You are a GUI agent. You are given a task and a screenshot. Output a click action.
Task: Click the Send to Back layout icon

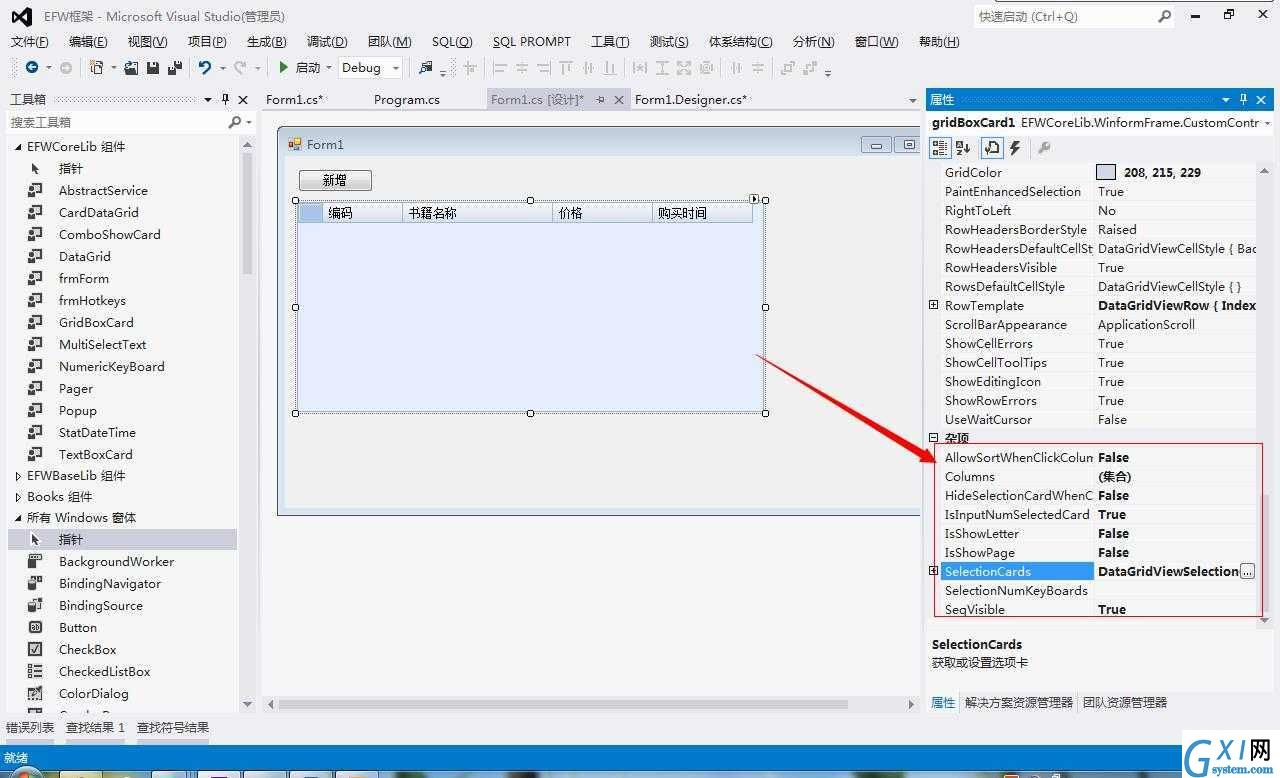808,68
